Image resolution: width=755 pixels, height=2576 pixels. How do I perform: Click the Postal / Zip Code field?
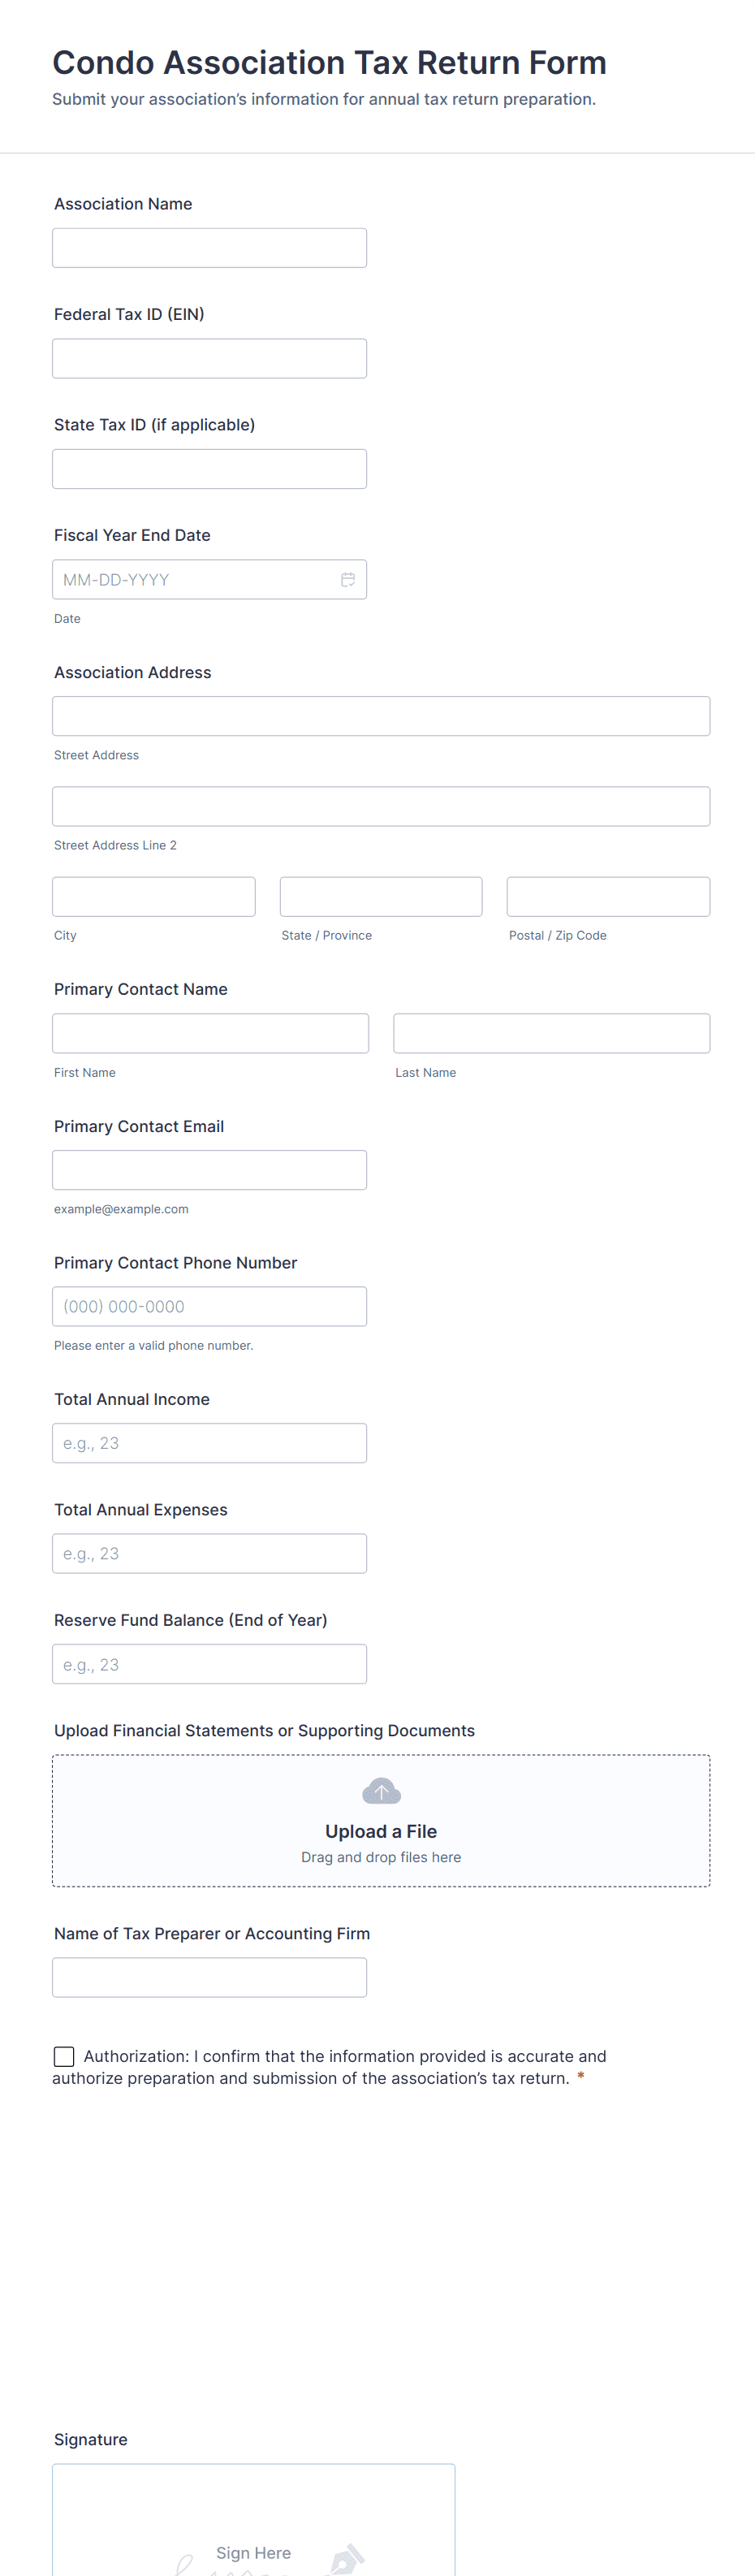608,897
